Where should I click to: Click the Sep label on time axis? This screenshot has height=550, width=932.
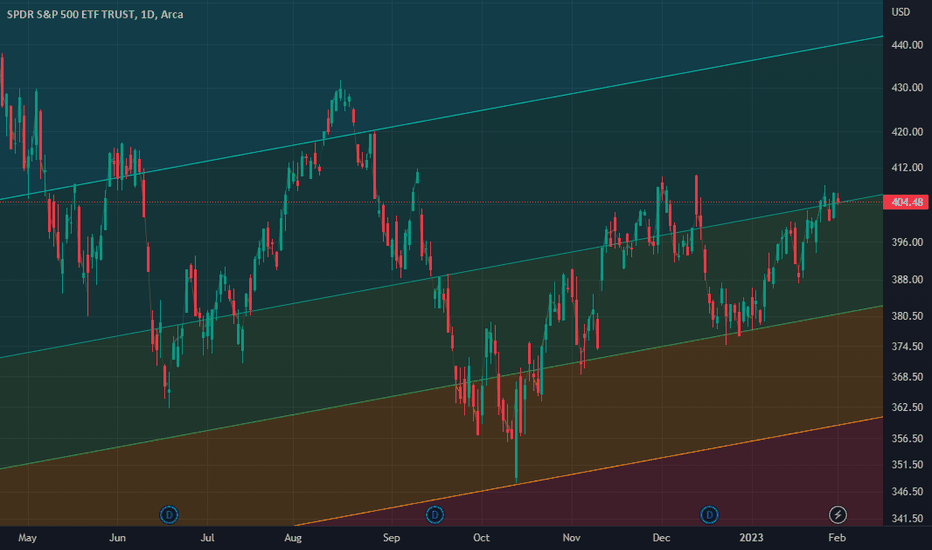point(391,538)
